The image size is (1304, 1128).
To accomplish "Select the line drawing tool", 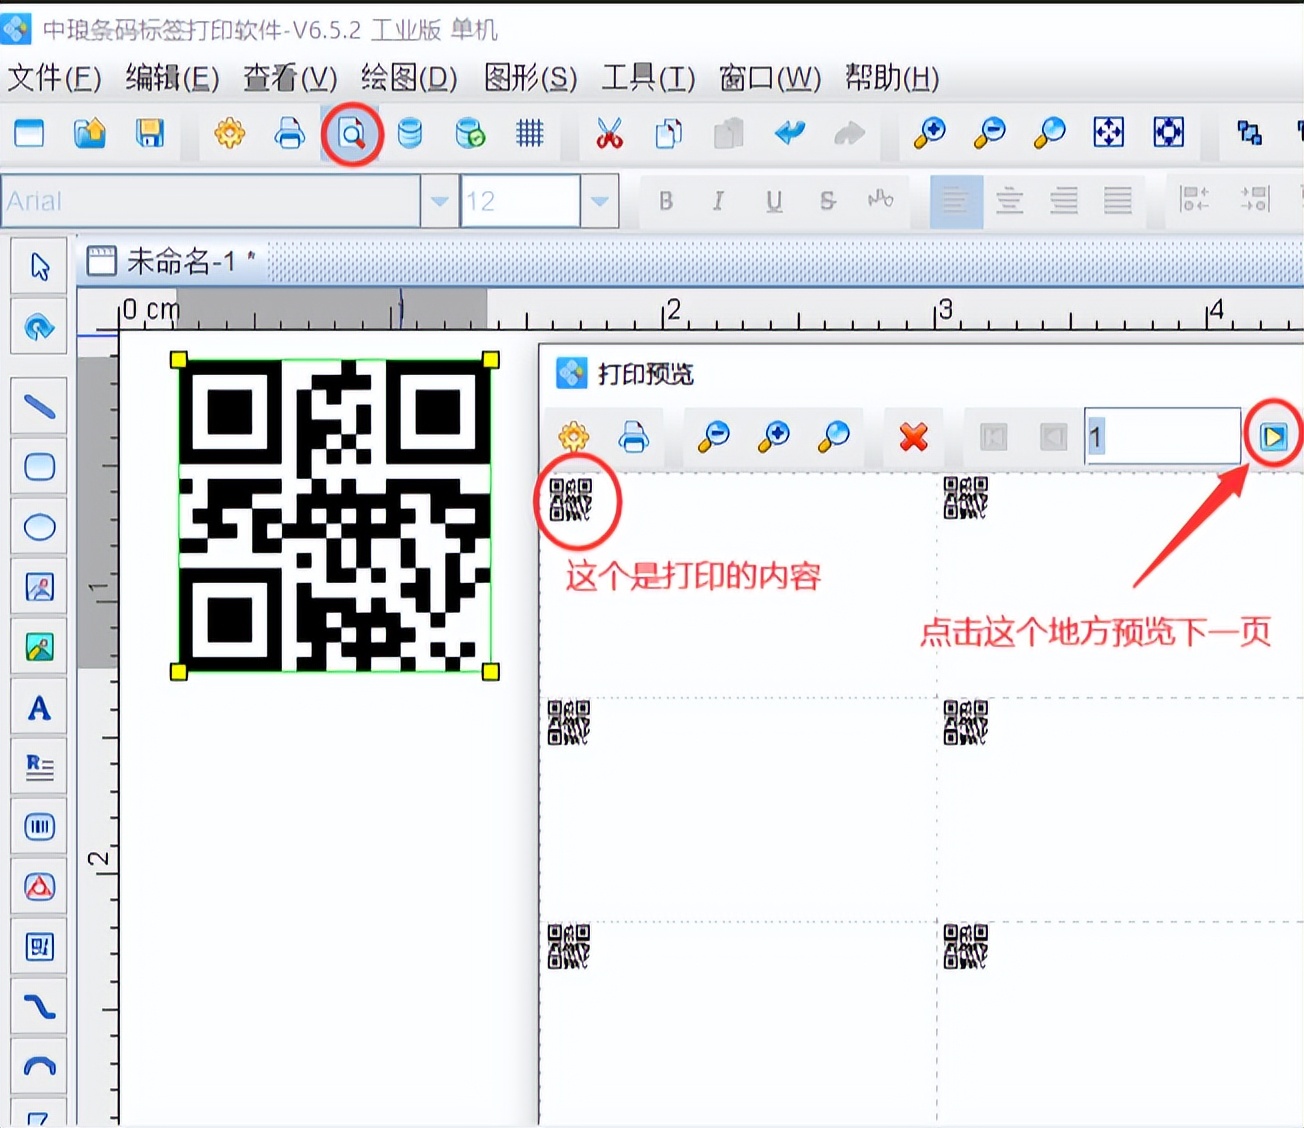I will [x=39, y=406].
